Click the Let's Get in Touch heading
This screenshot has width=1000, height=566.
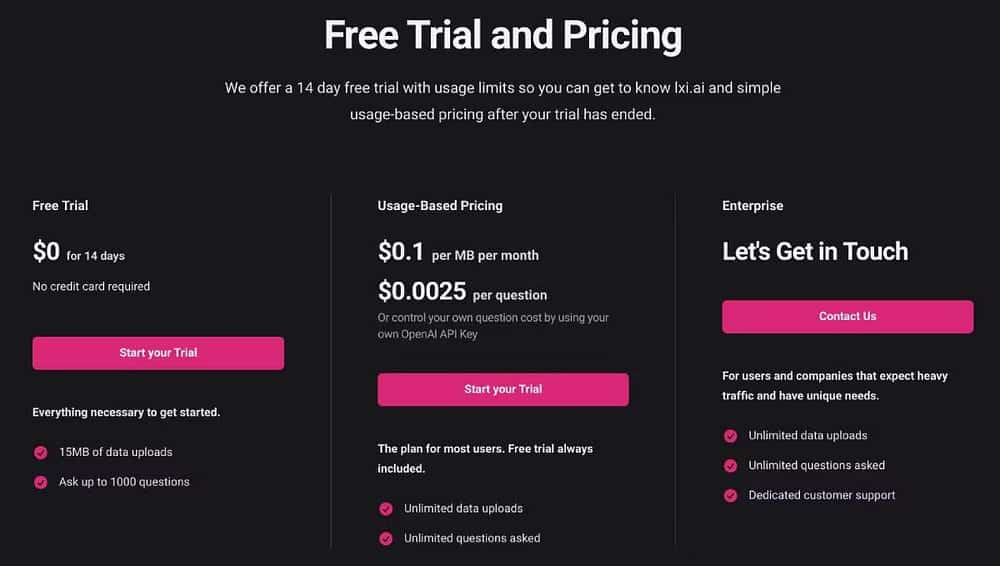click(x=815, y=251)
